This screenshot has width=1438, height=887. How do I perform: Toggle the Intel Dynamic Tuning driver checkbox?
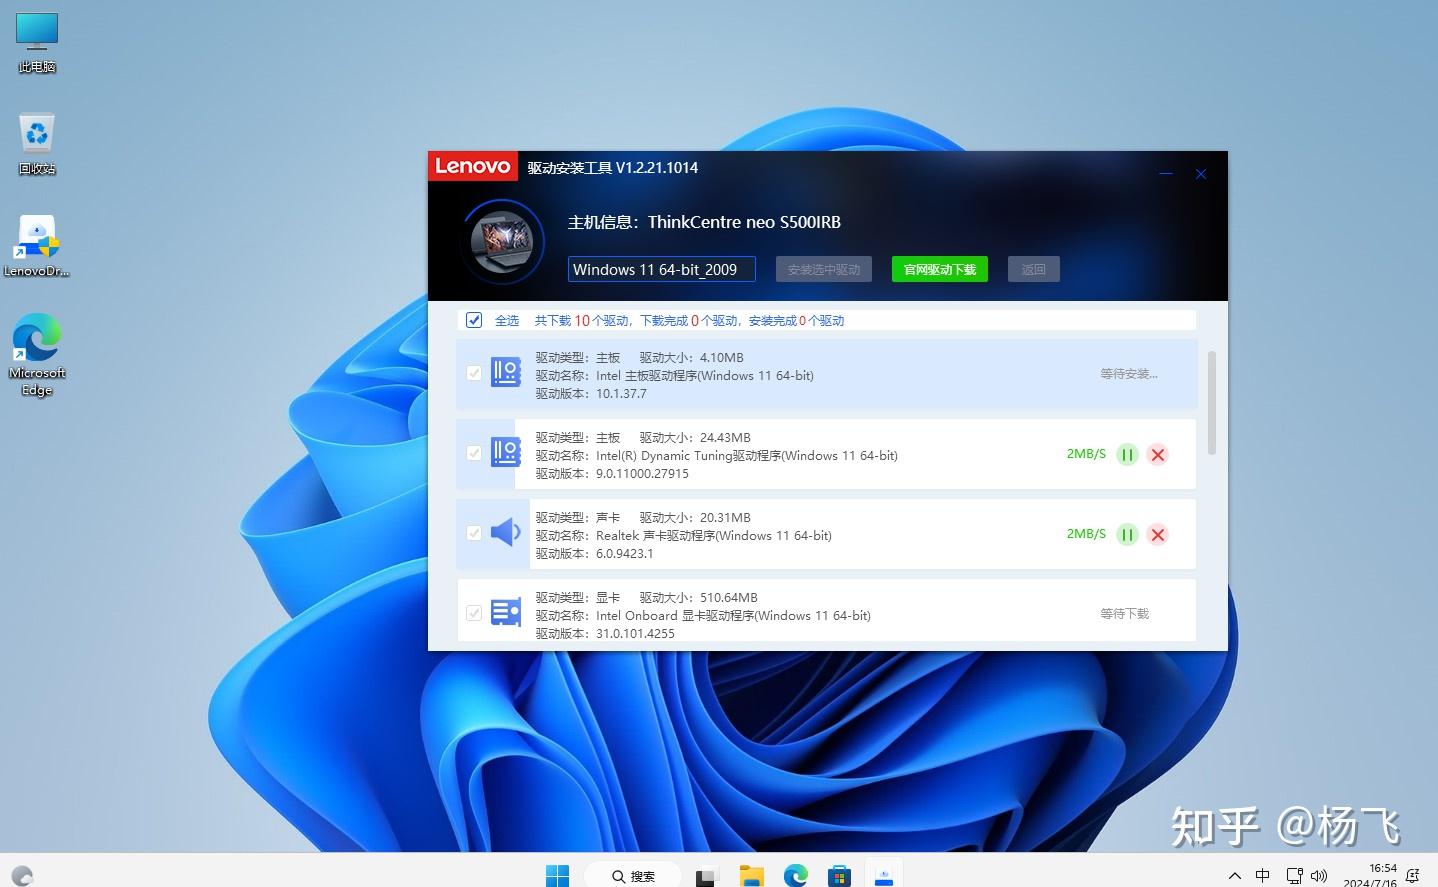tap(473, 453)
